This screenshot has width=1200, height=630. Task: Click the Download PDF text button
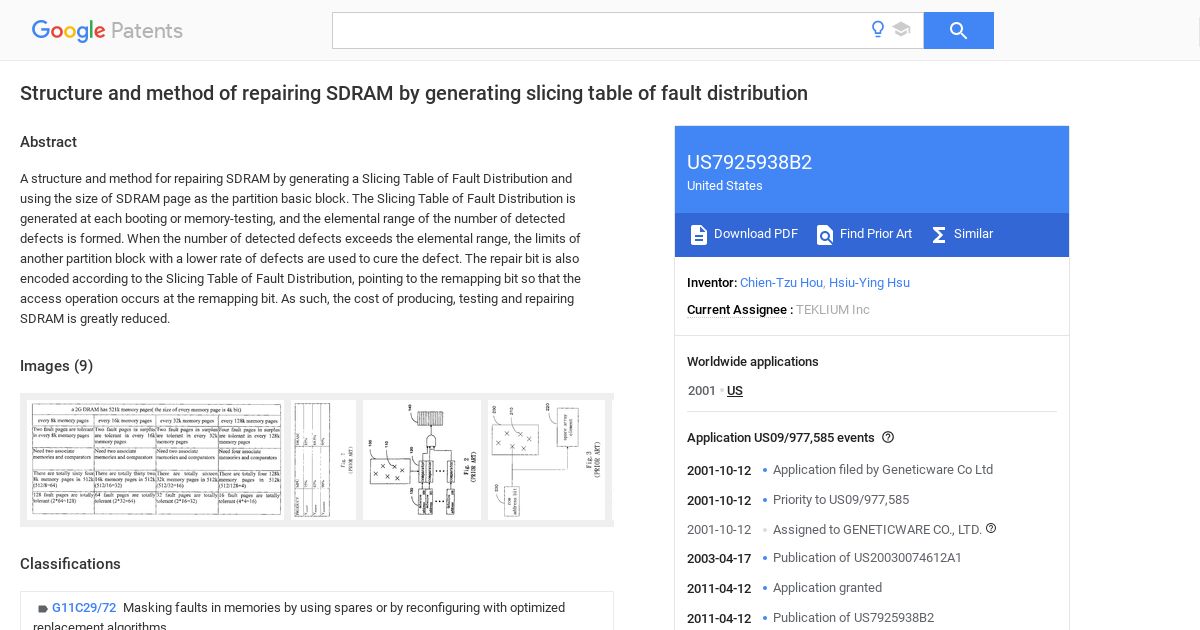click(x=756, y=234)
